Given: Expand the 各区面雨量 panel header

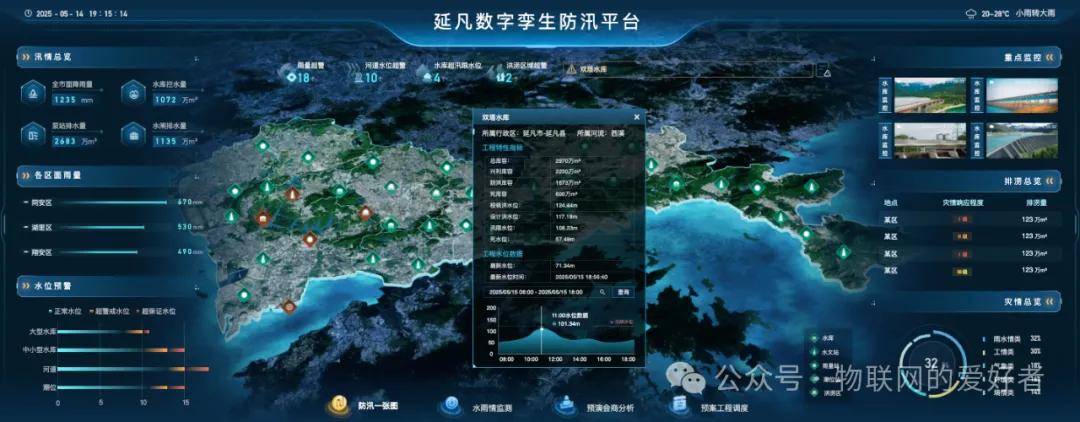Looking at the screenshot, I should (107, 175).
